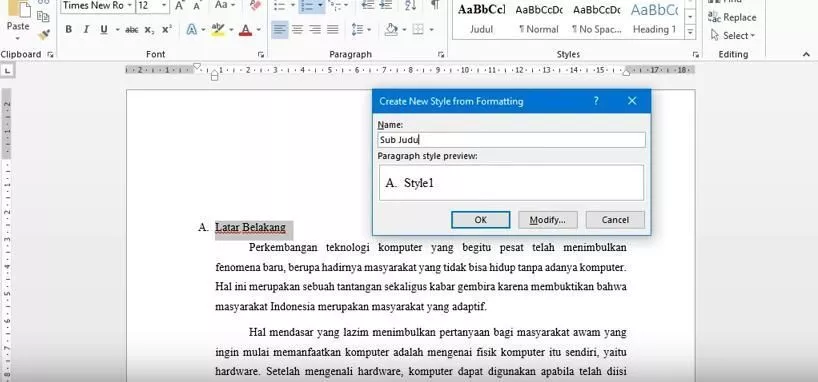Expand the Shading color arrow

coord(404,30)
